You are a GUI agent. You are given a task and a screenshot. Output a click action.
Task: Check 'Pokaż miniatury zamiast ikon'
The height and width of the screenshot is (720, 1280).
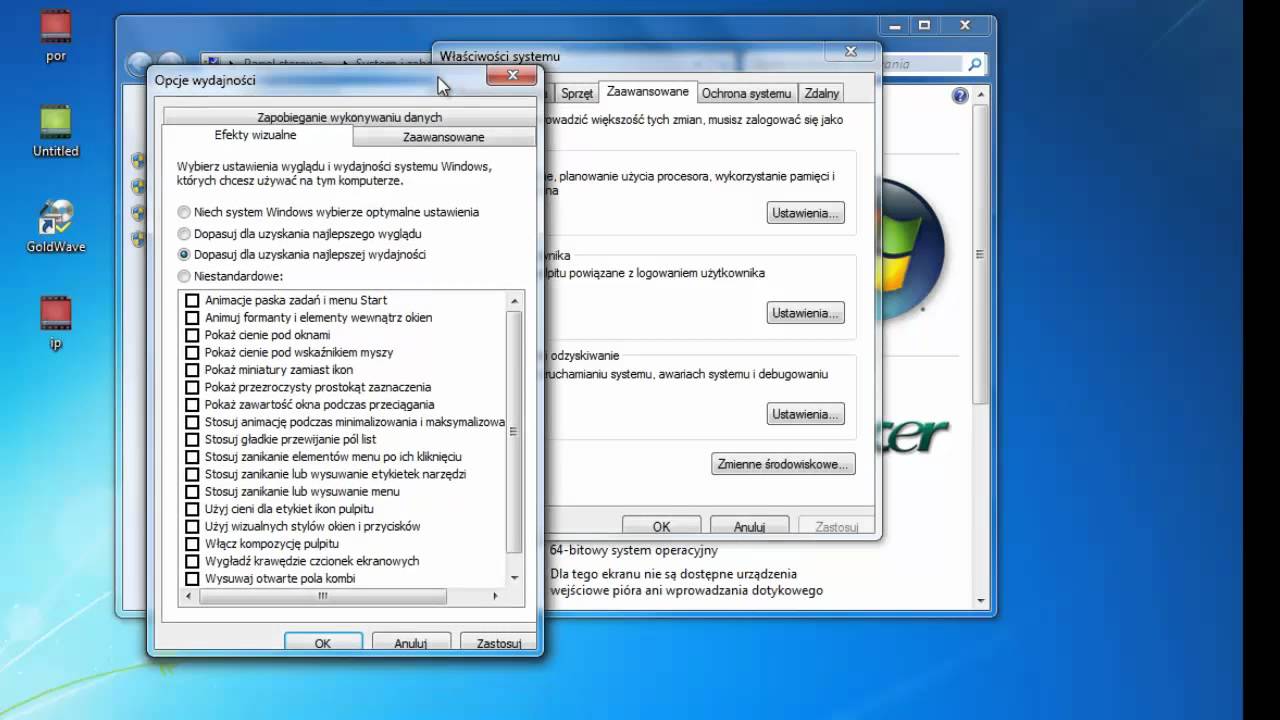pos(192,369)
